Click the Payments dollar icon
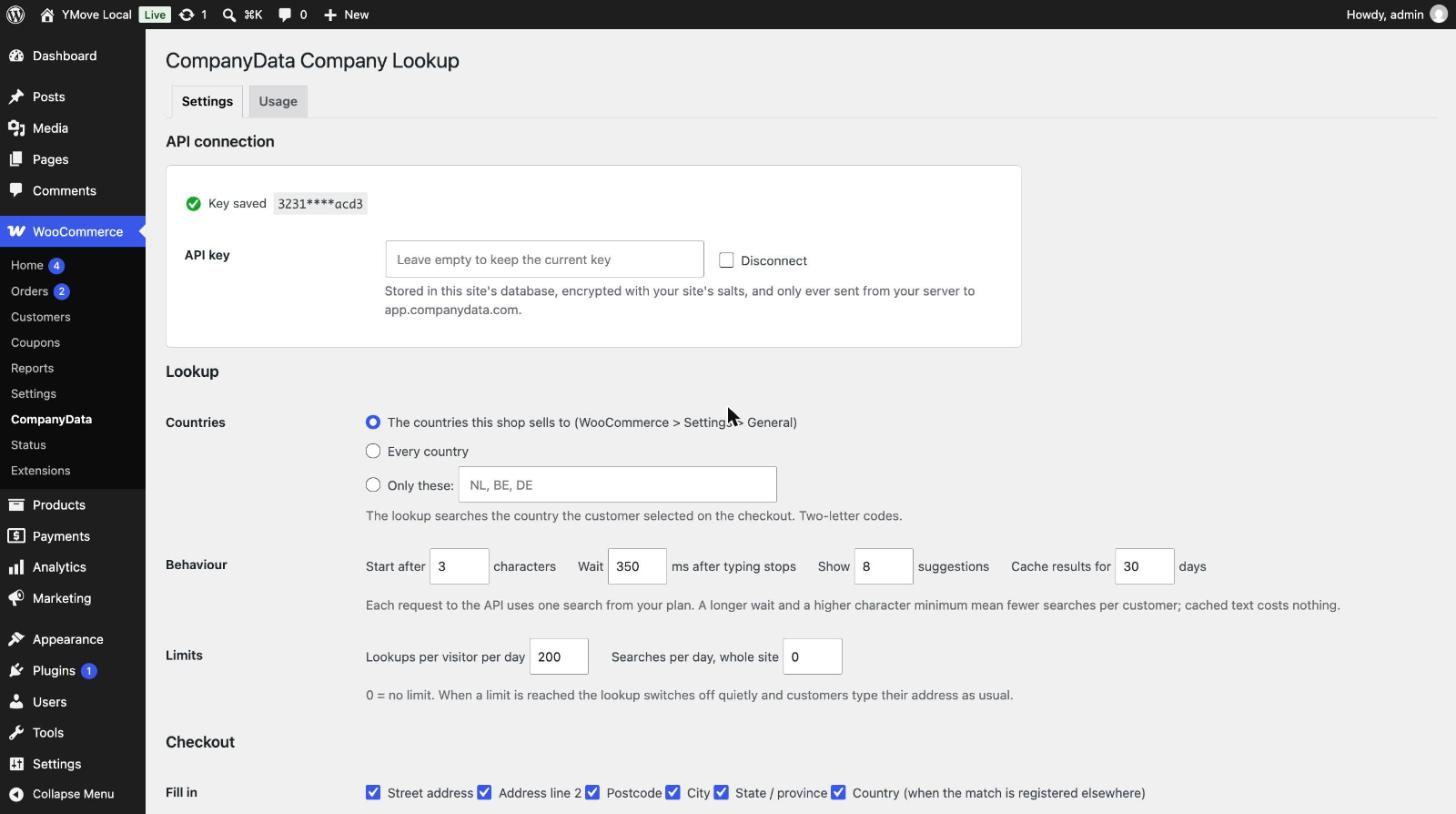 click(x=16, y=536)
